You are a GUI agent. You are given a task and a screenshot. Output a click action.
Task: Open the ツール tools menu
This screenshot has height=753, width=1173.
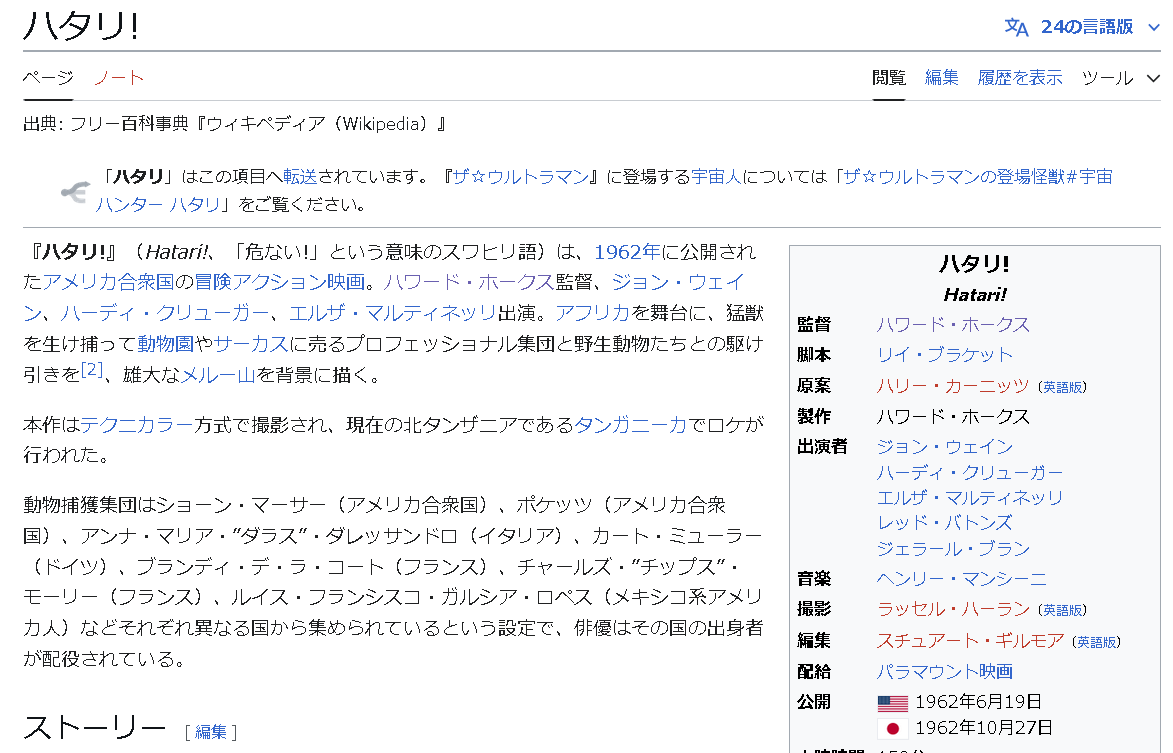coord(1107,78)
